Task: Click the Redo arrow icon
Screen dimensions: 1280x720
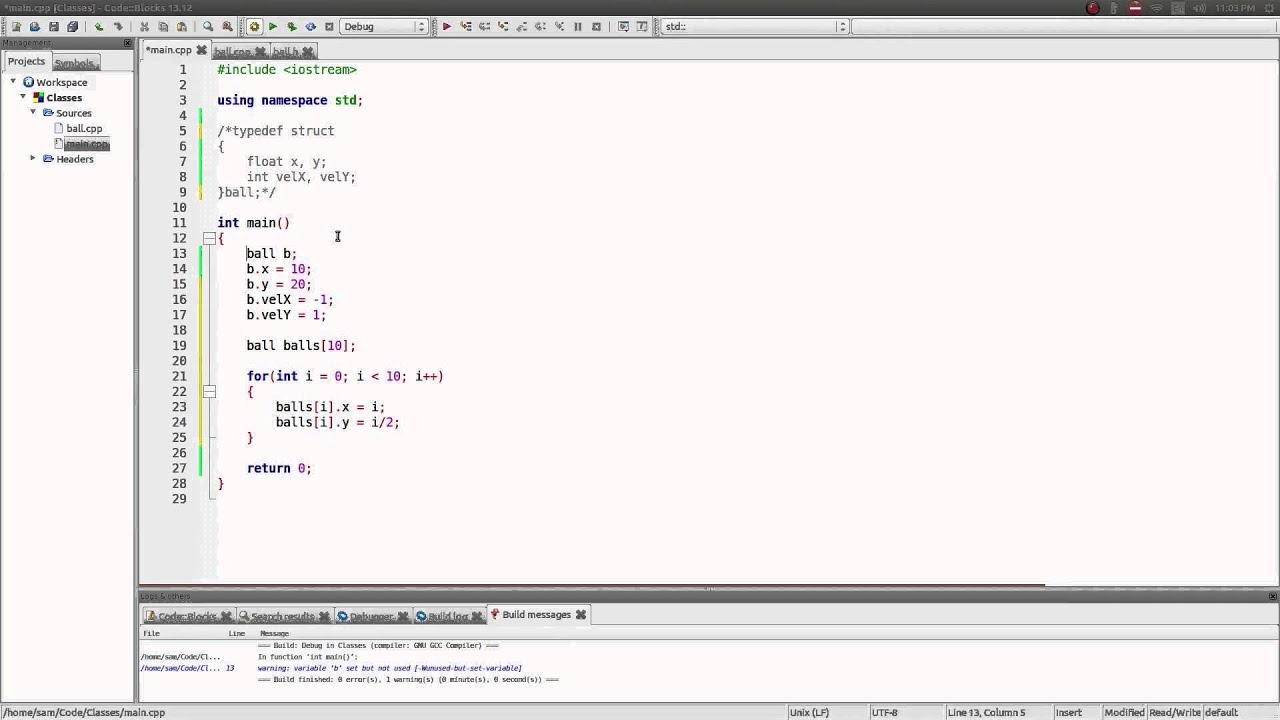Action: [x=118, y=27]
